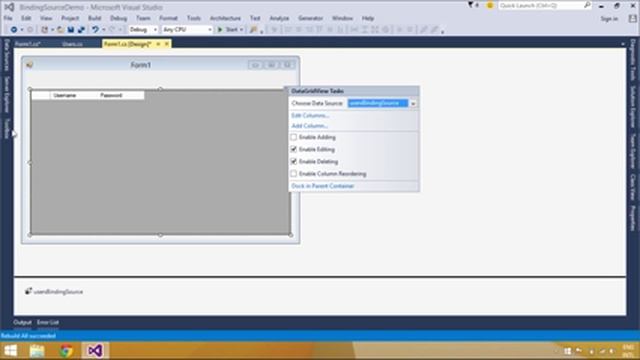This screenshot has height=360, width=640.
Task: Click the system tray volume icon
Action: click(611, 351)
